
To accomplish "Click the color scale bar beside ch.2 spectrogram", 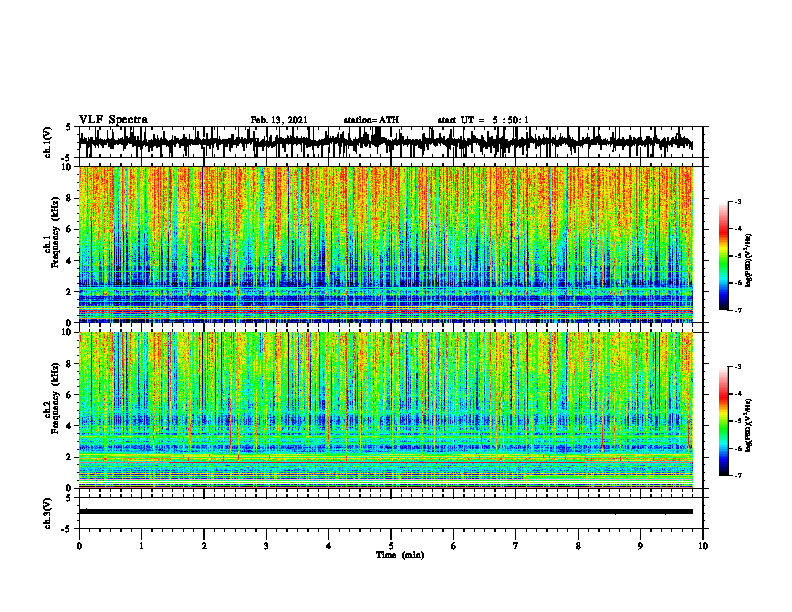I will [x=724, y=421].
